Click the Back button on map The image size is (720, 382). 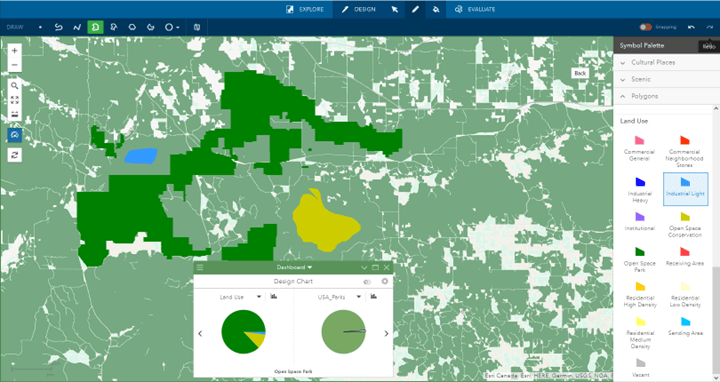point(580,73)
